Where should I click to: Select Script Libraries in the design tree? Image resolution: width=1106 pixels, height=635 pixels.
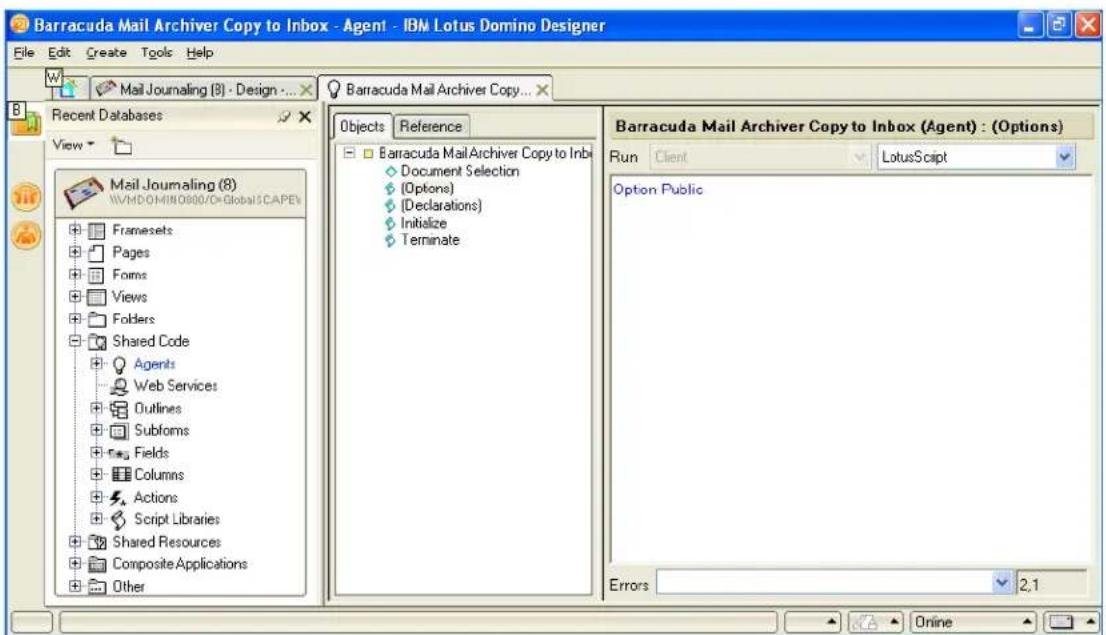tap(177, 519)
